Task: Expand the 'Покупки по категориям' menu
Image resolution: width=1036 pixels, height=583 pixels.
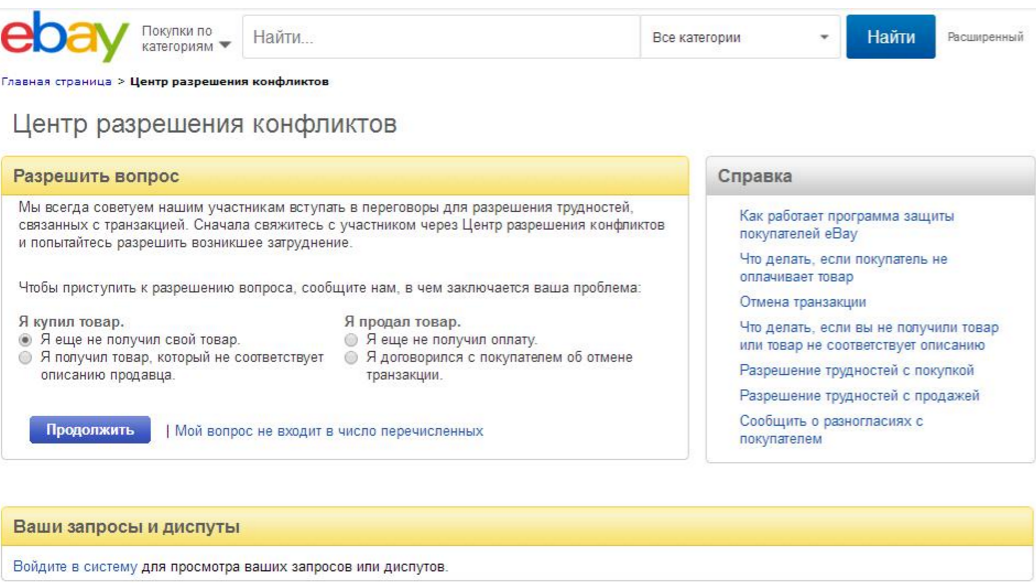Action: pyautogui.click(x=186, y=38)
